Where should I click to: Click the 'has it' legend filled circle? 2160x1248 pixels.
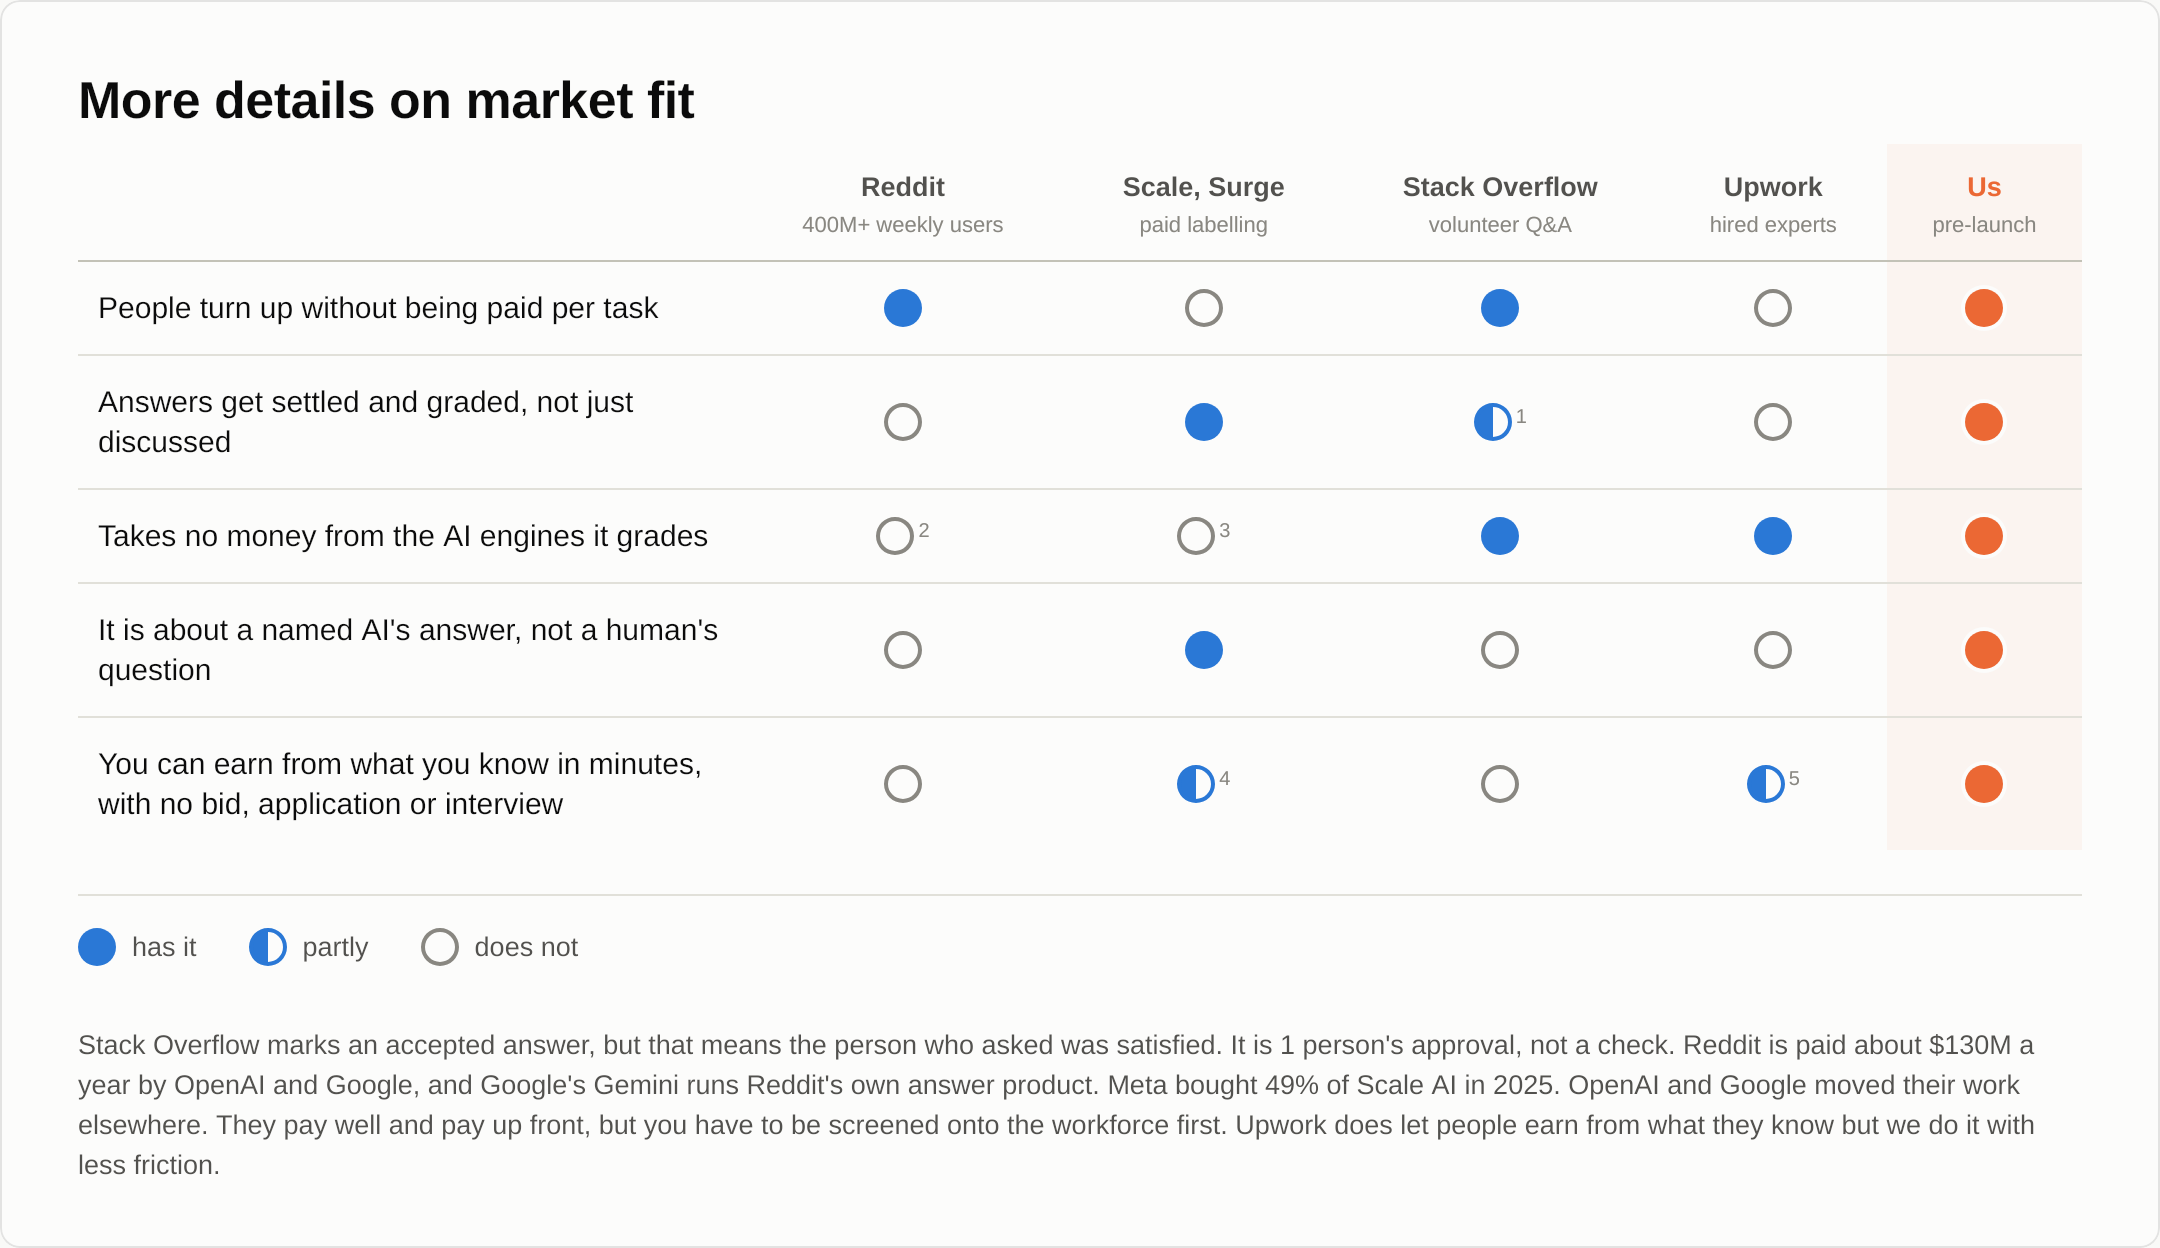[97, 947]
